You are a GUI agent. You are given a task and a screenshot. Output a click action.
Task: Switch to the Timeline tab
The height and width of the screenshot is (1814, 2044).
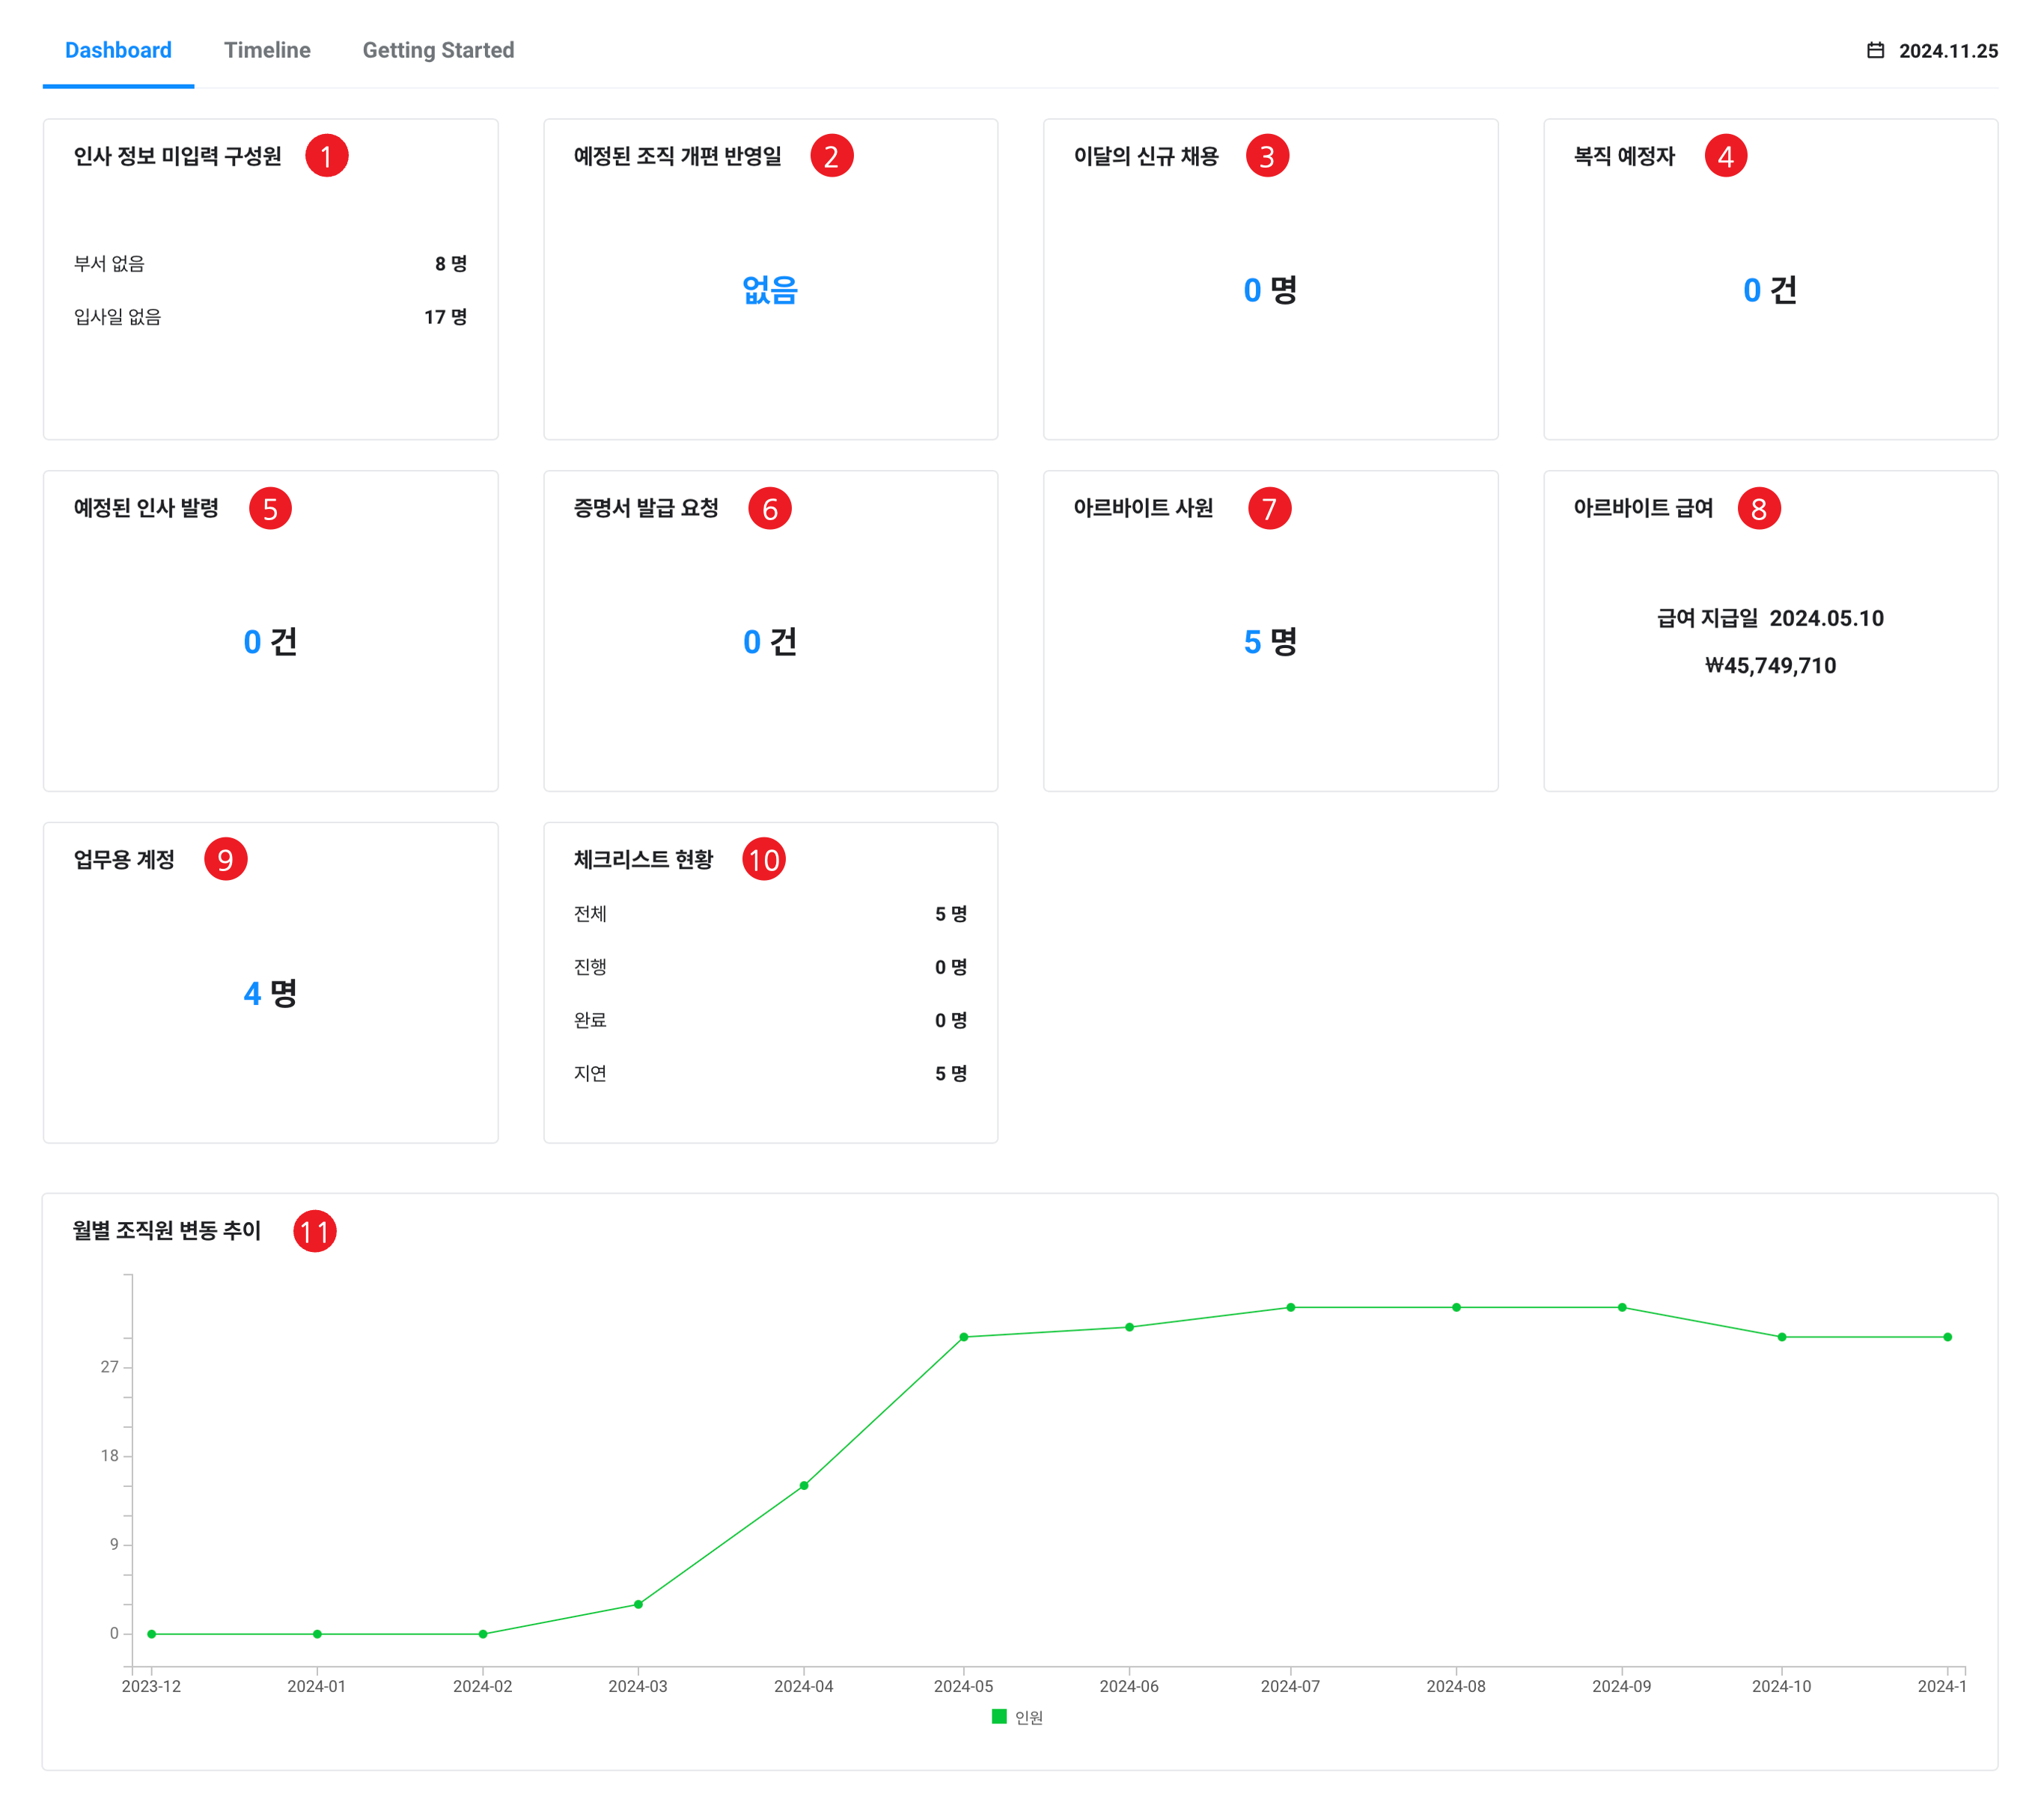pyautogui.click(x=267, y=50)
